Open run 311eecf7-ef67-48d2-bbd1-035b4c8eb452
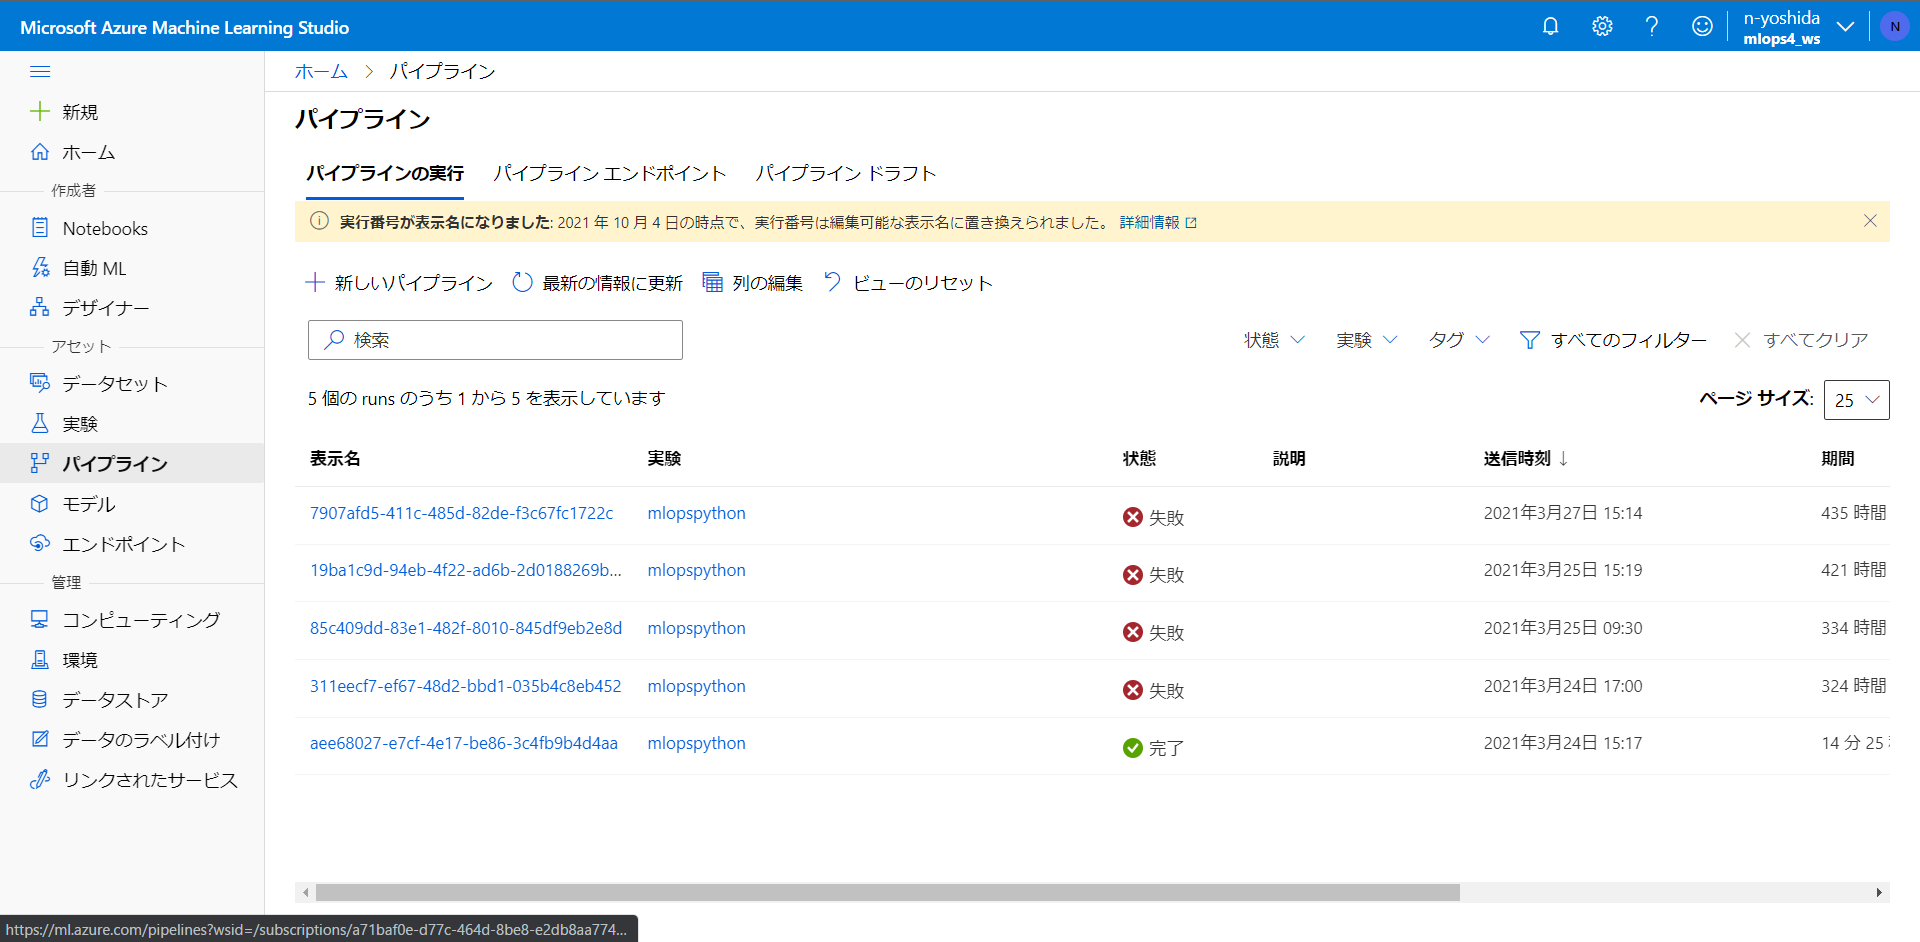The width and height of the screenshot is (1920, 942). coord(465,686)
